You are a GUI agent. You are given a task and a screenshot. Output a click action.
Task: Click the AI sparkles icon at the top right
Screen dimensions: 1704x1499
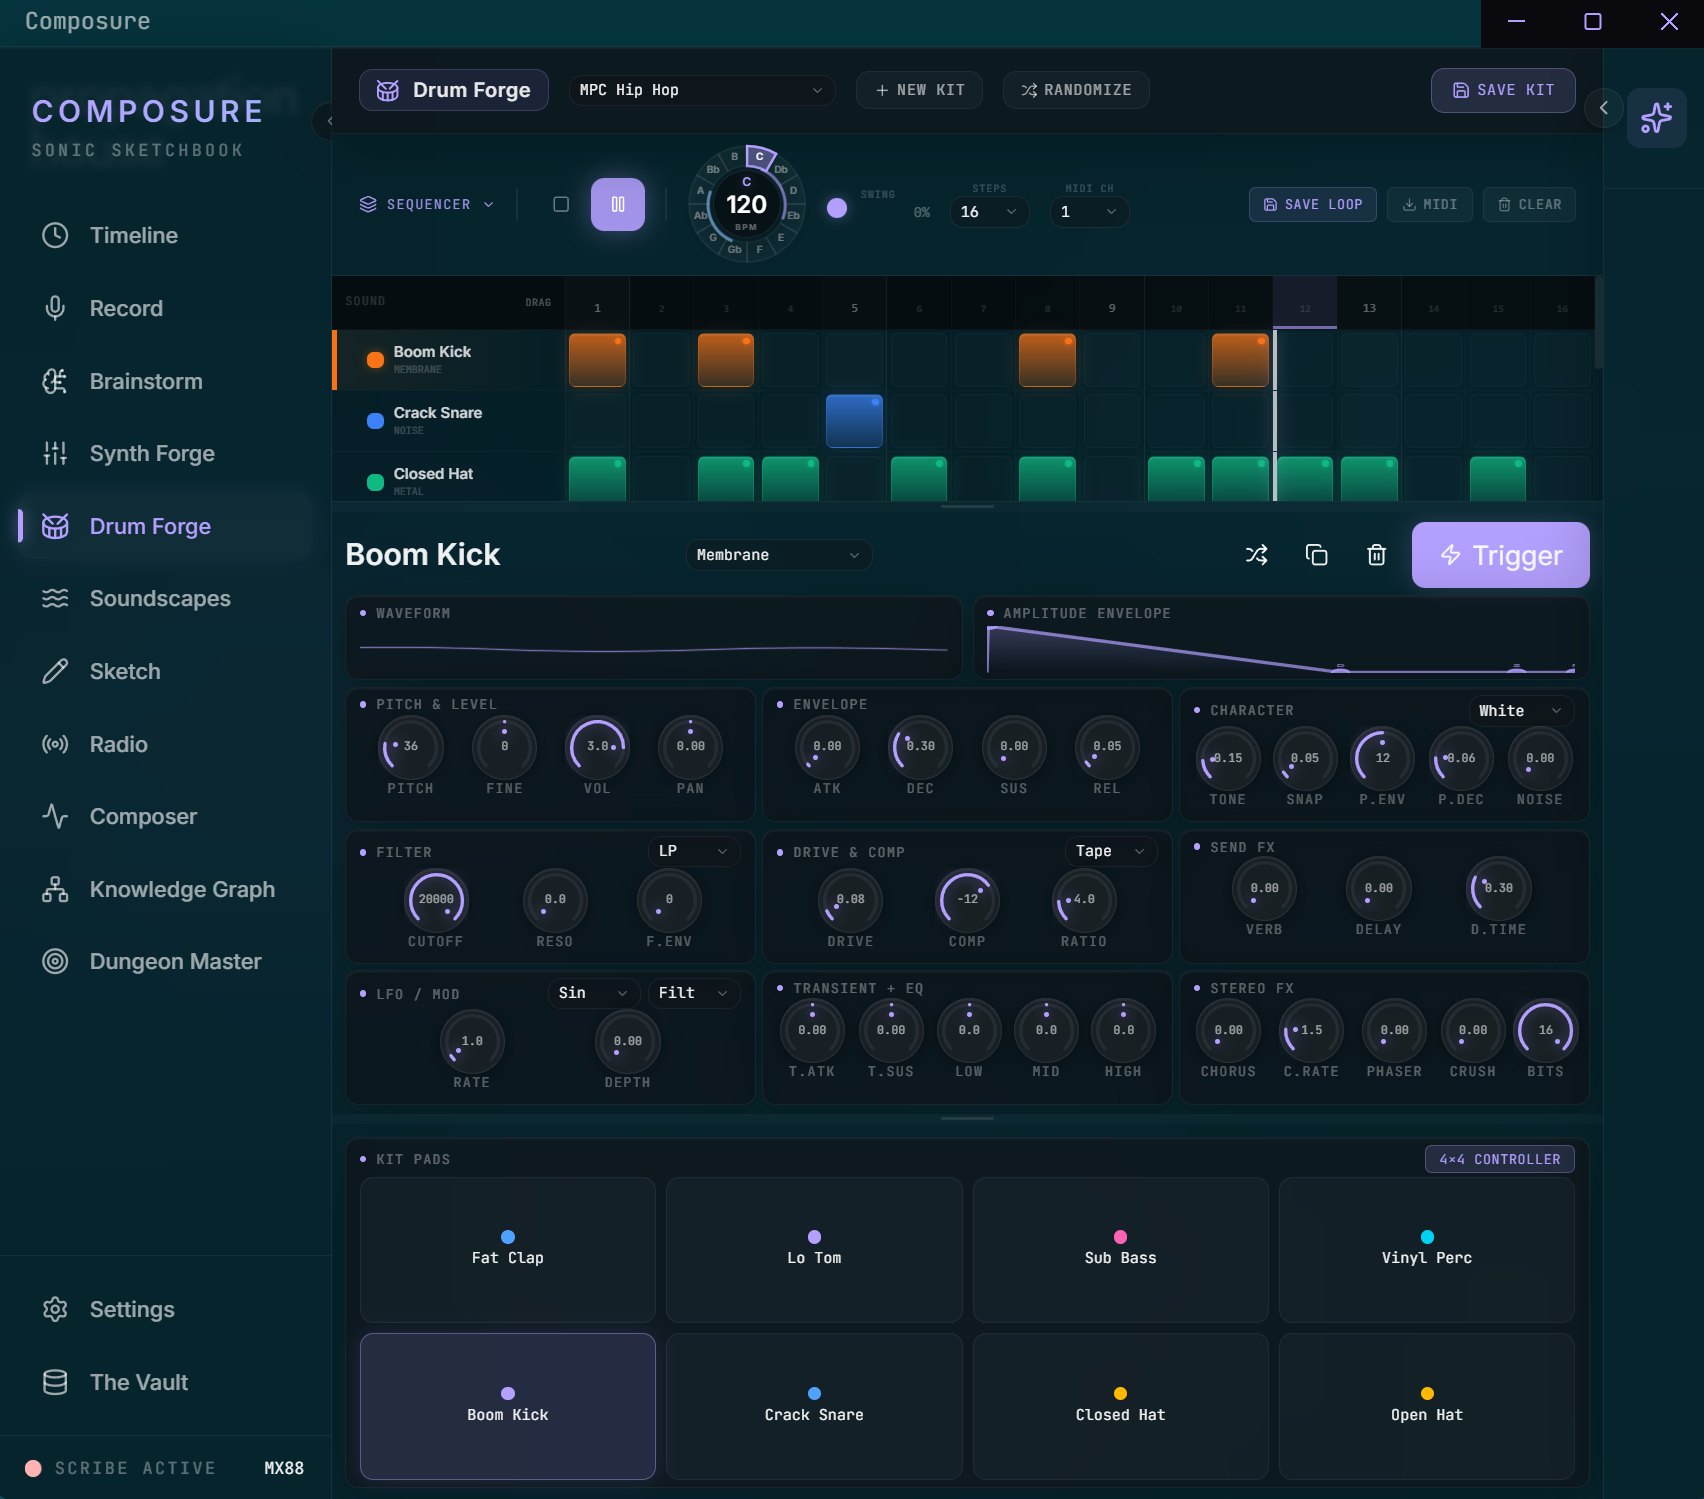1657,118
